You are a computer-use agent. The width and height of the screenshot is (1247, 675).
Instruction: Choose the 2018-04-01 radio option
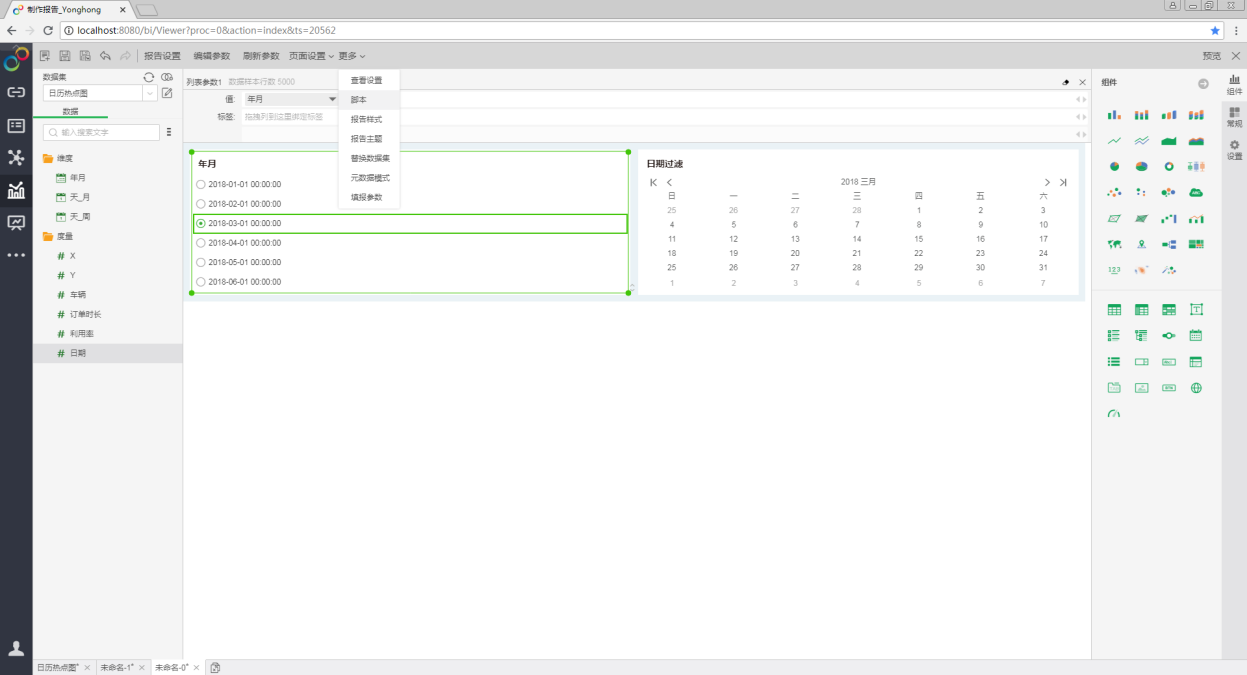coord(201,243)
